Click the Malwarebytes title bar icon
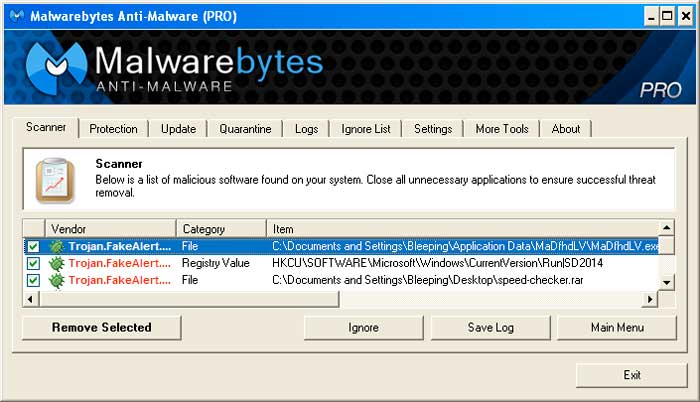This screenshot has height=402, width=700. [17, 16]
